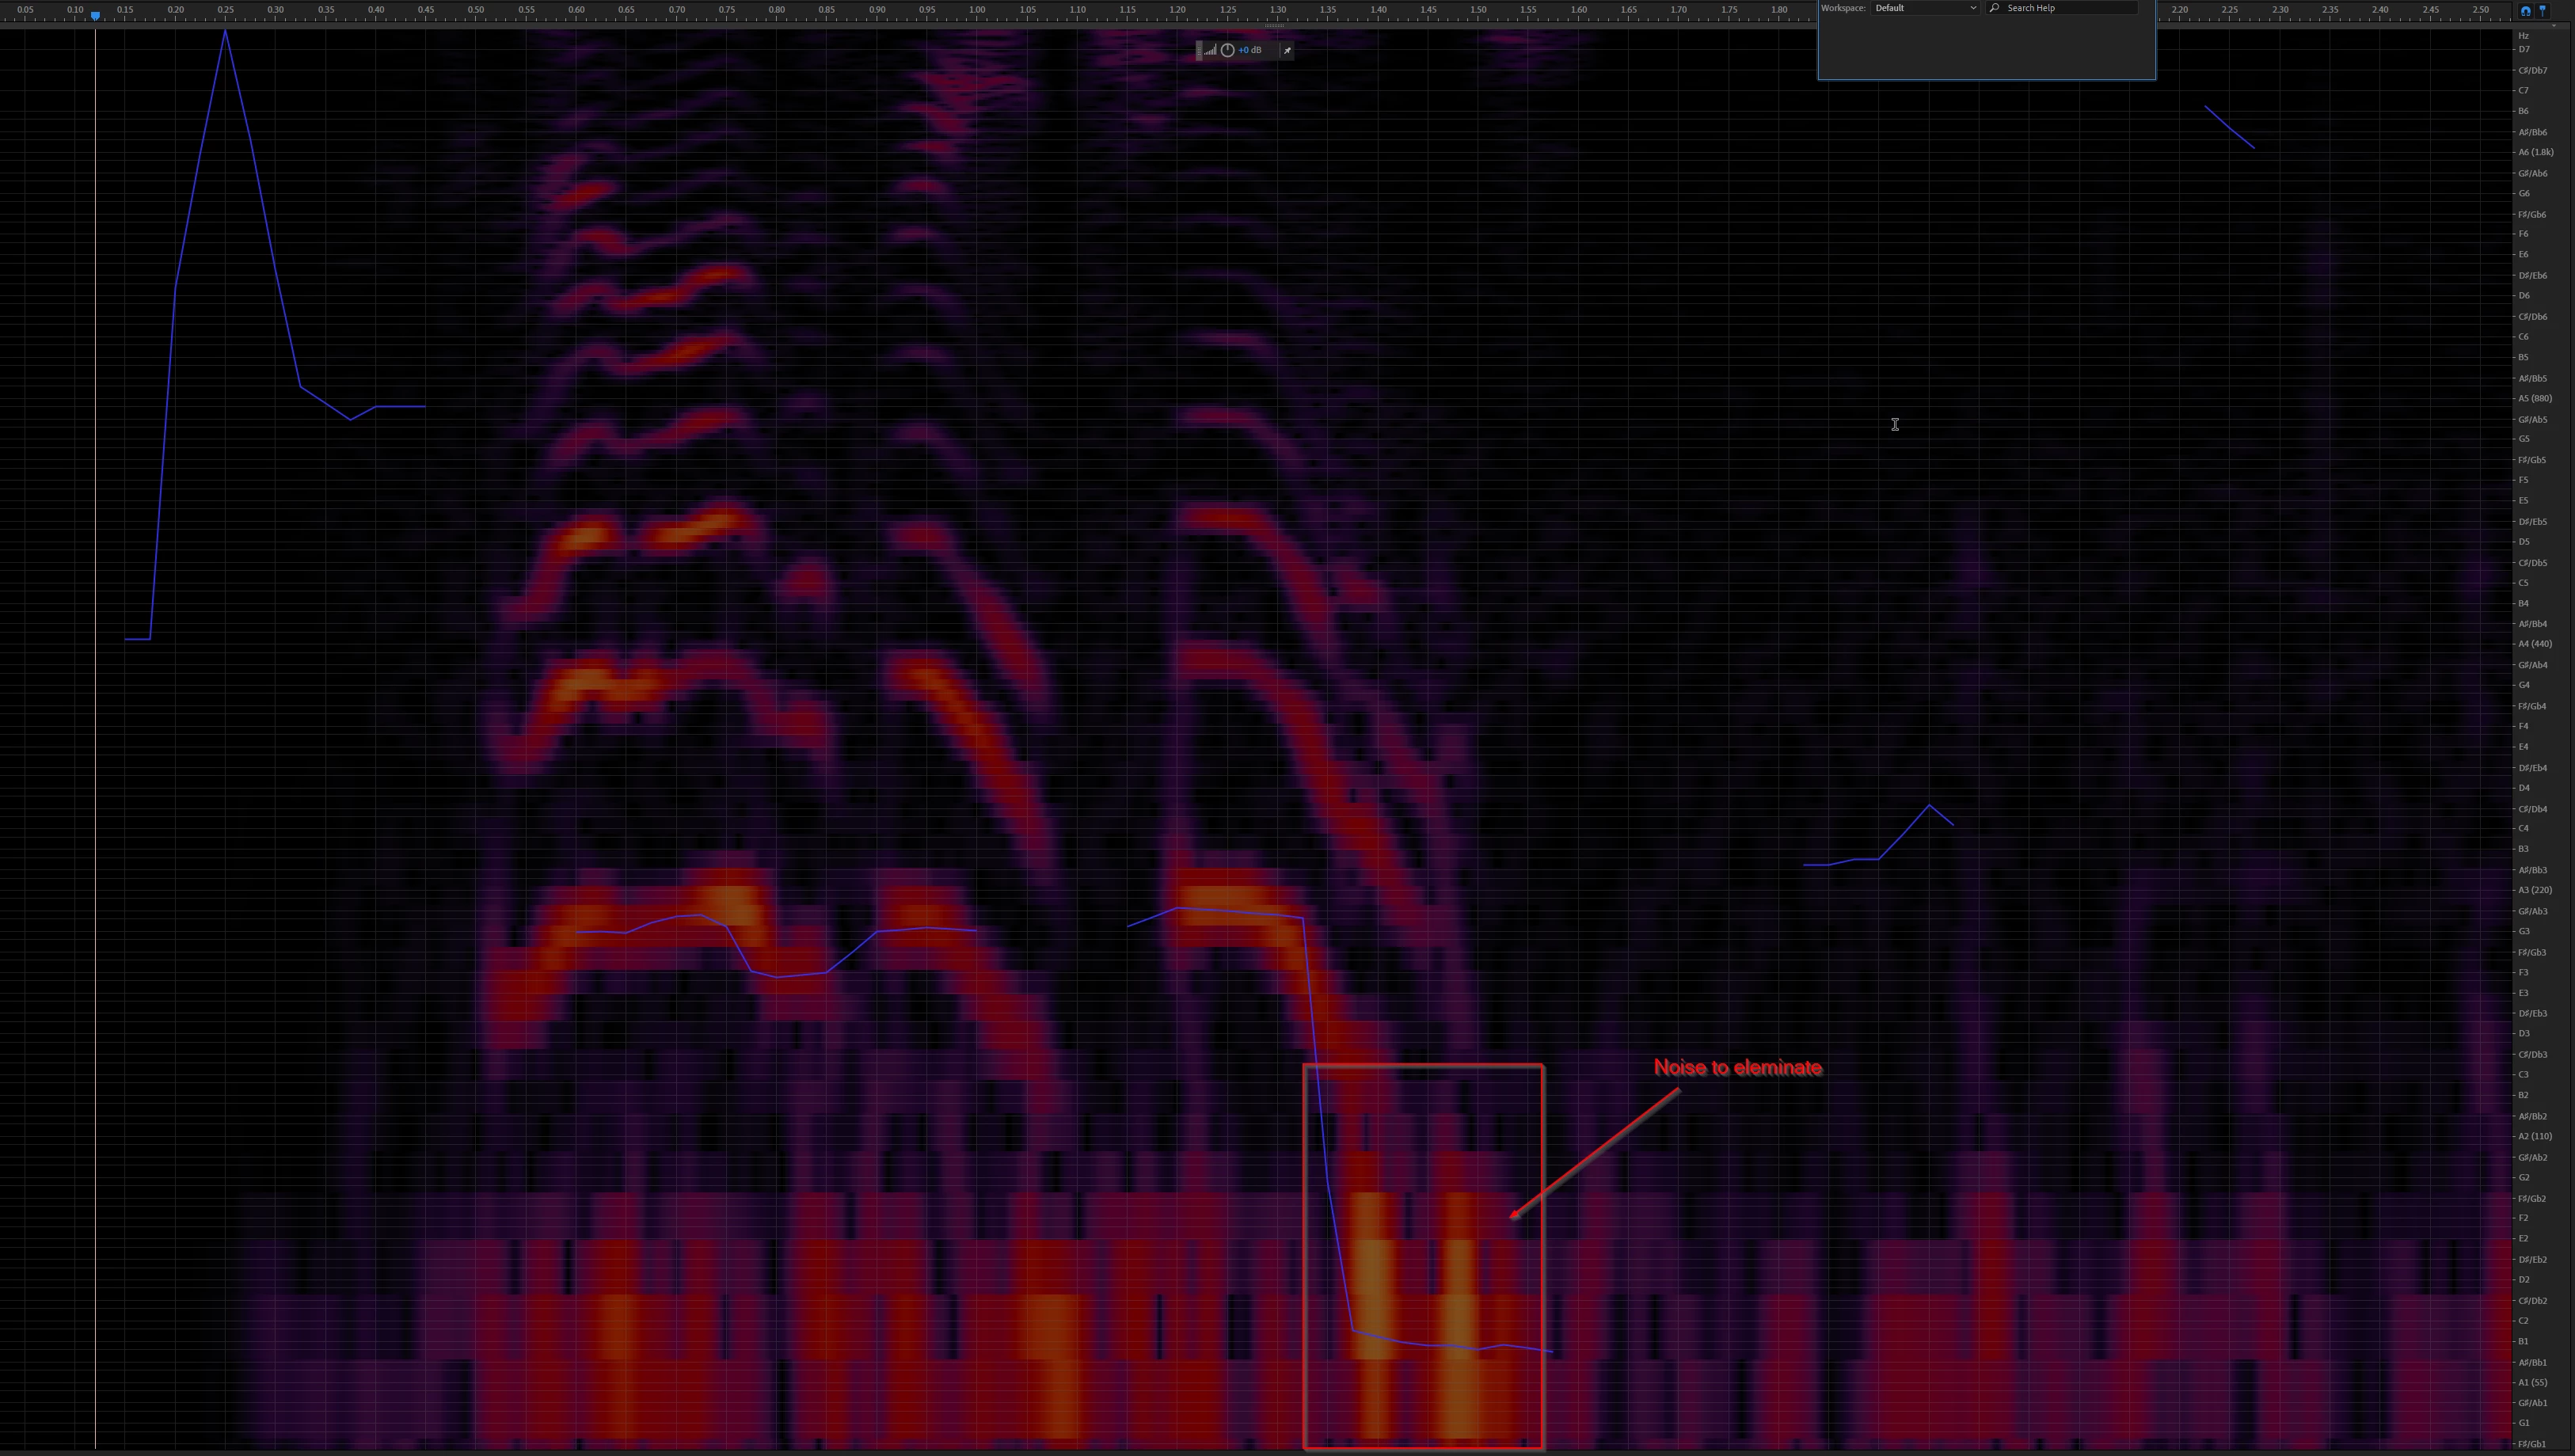The height and width of the screenshot is (1456, 2575).
Task: Open the Workspace Default dropdown
Action: (1925, 8)
